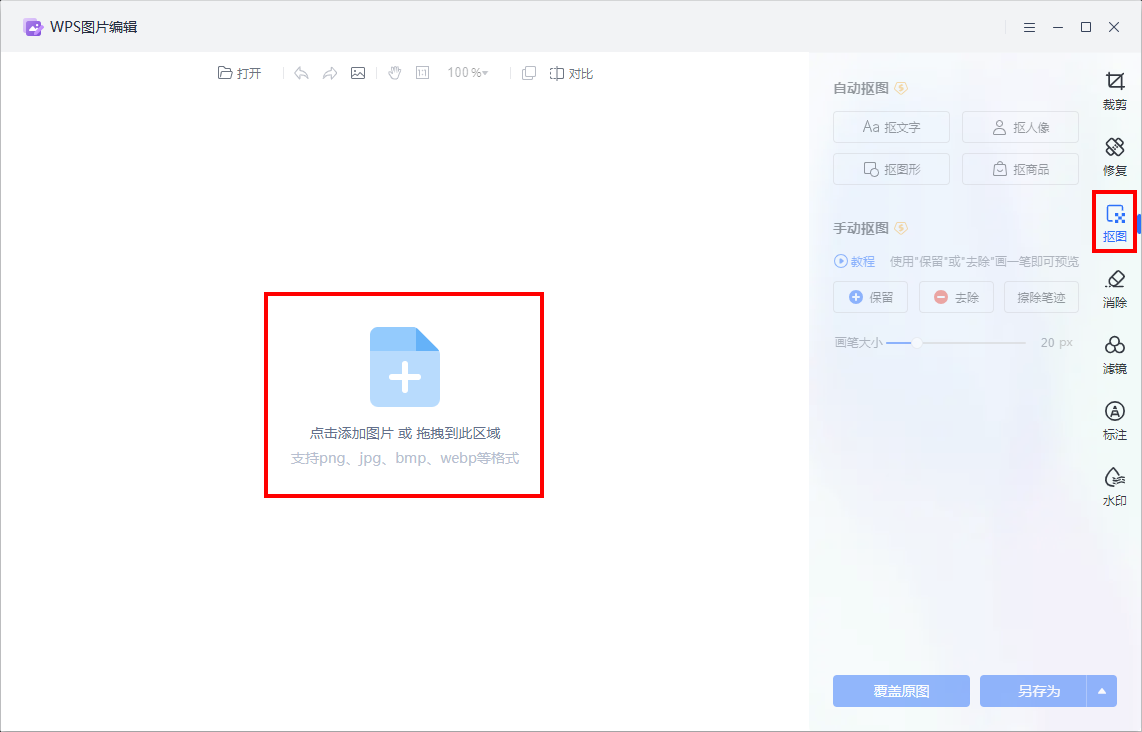This screenshot has height=732, width=1142.
Task: Click the 覆盖原图 overwrite original button
Action: (x=902, y=690)
